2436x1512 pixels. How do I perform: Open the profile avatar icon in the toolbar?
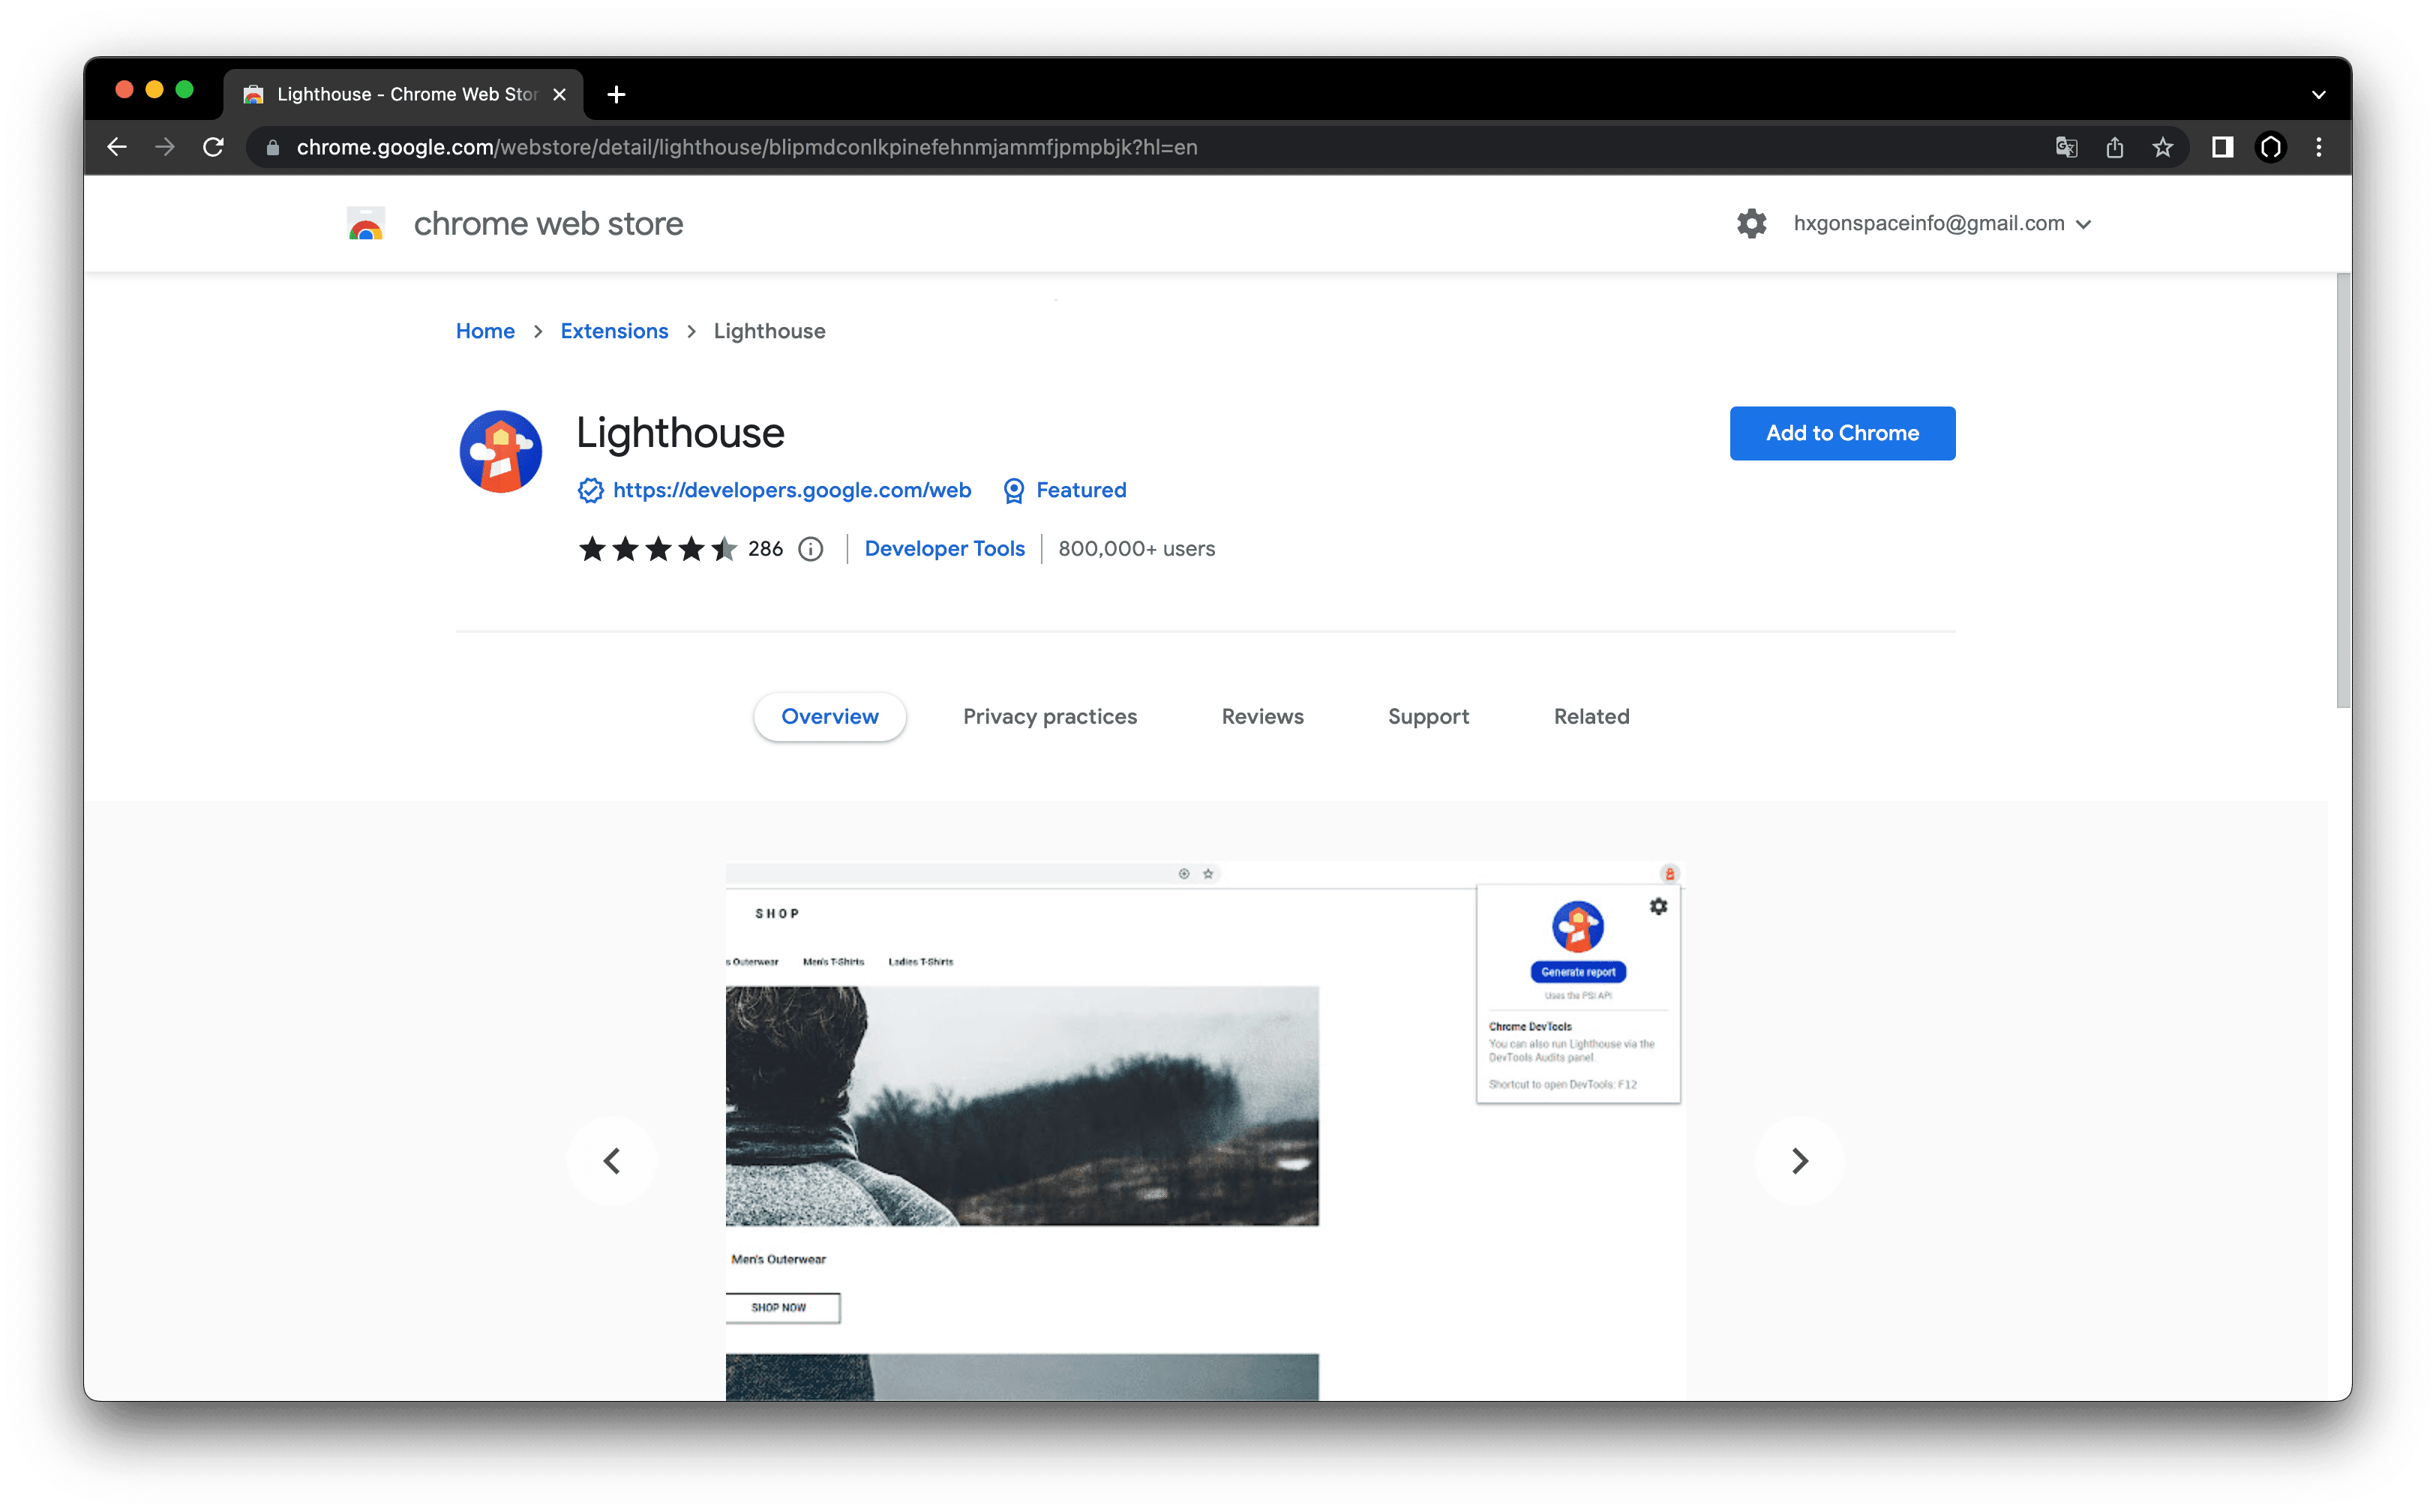pyautogui.click(x=2270, y=147)
